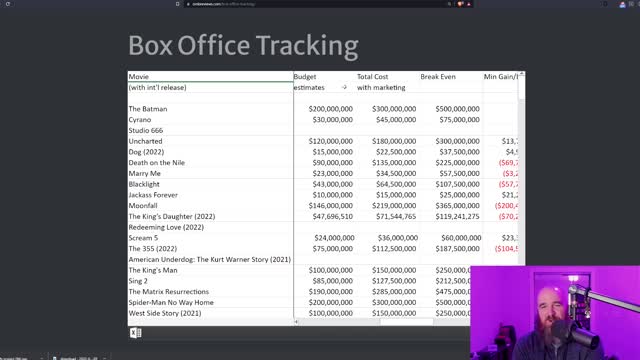Viewport: 640px width, 360px height.
Task: Open the Excel icon below the spreadsheet
Action: (x=136, y=333)
